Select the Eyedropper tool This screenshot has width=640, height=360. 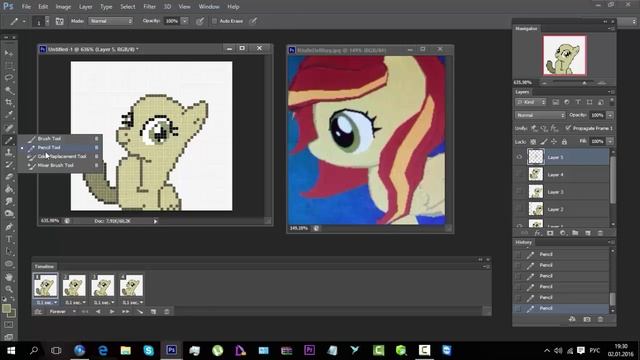point(9,115)
